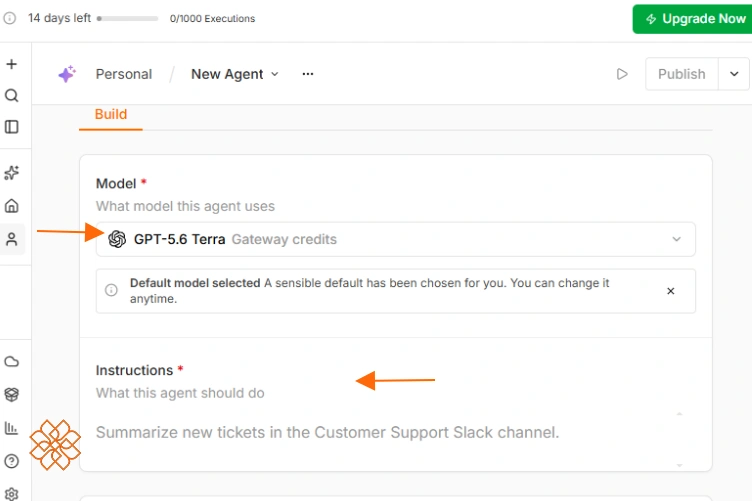Click 'What this agent should do' text
This screenshot has width=752, height=501.
tap(180, 393)
